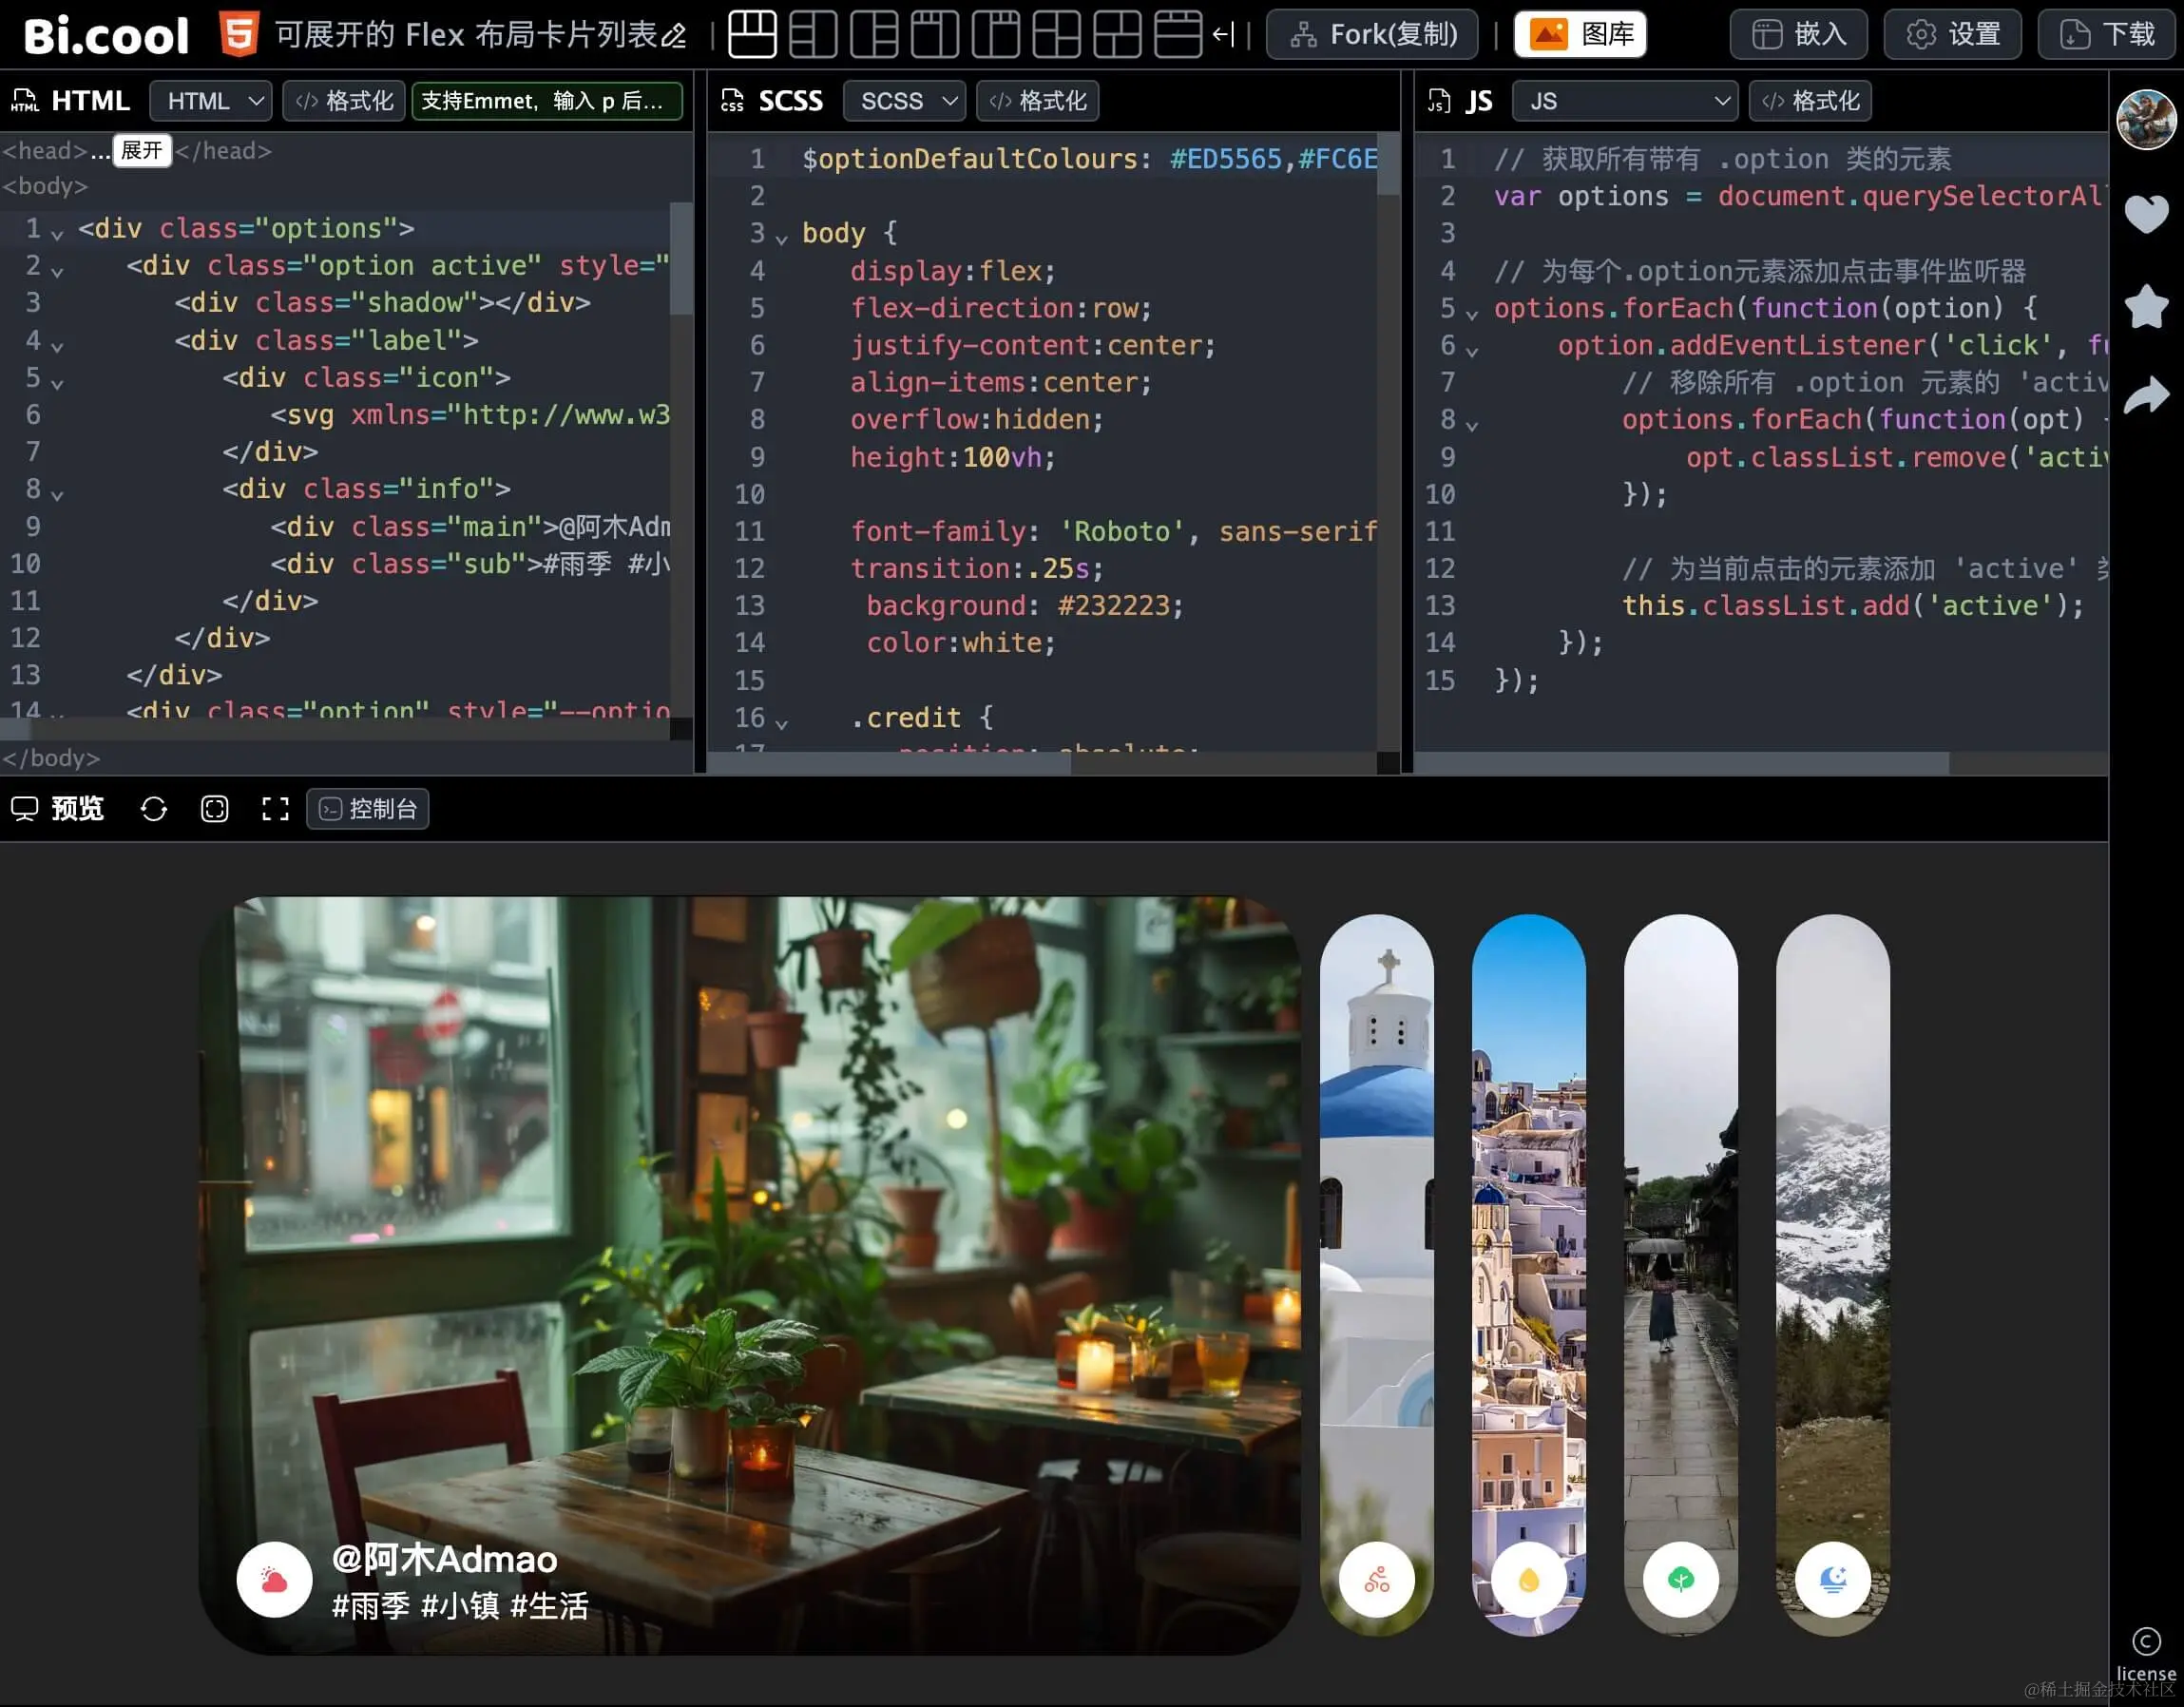Open the 设置 settings menu
Image resolution: width=2184 pixels, height=1707 pixels.
pos(1952,34)
